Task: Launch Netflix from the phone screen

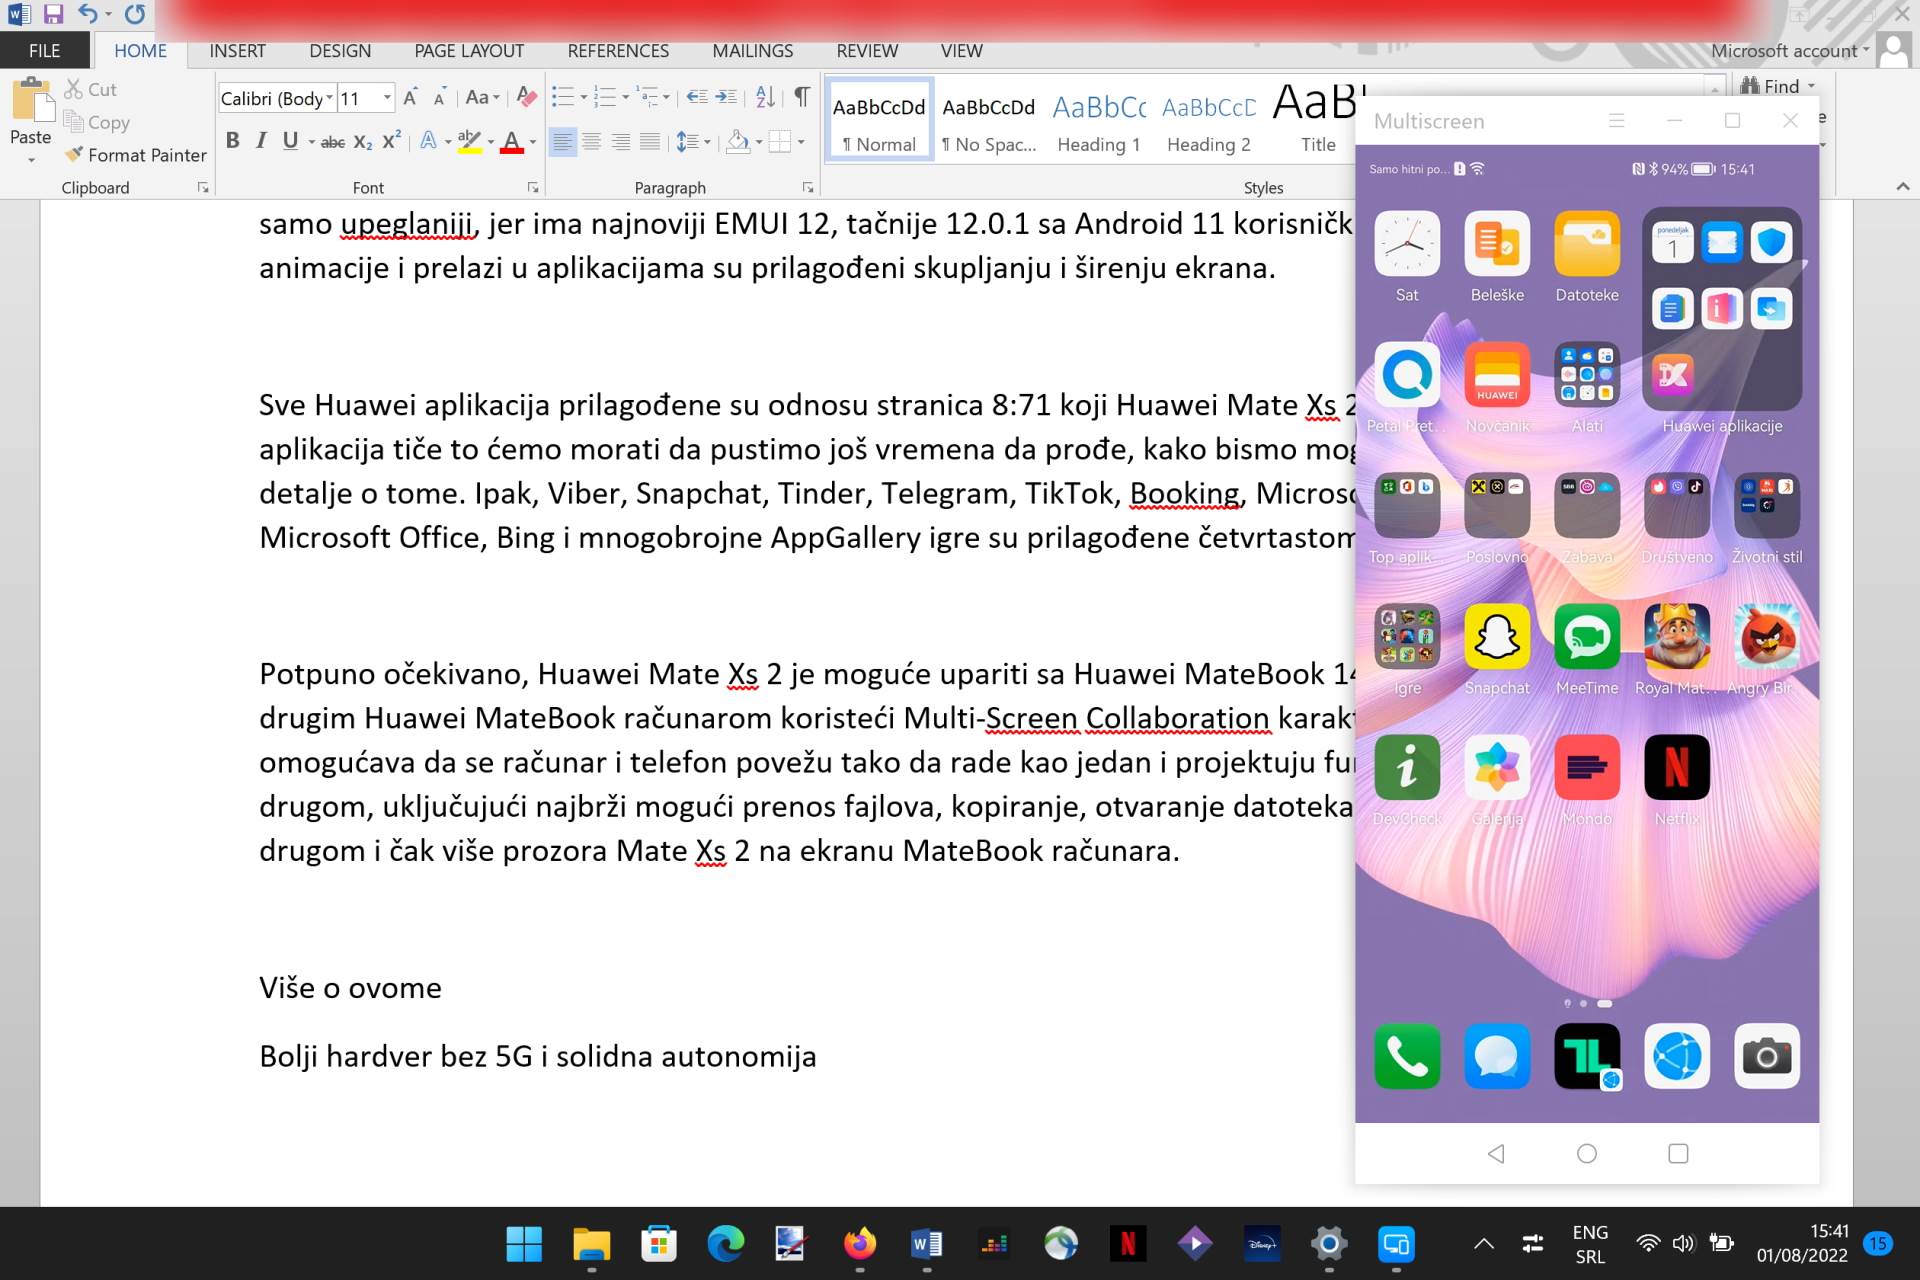Action: pyautogui.click(x=1677, y=768)
